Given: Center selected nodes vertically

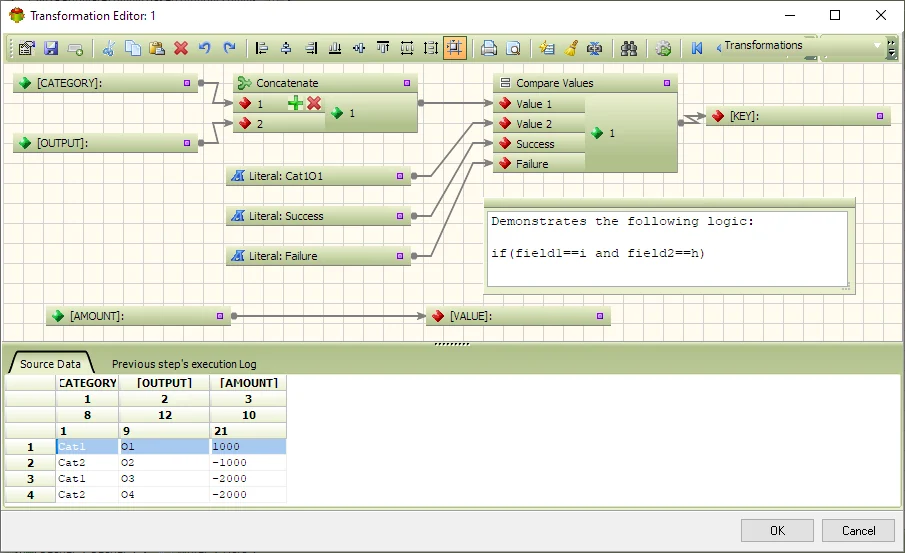Looking at the screenshot, I should click(359, 48).
